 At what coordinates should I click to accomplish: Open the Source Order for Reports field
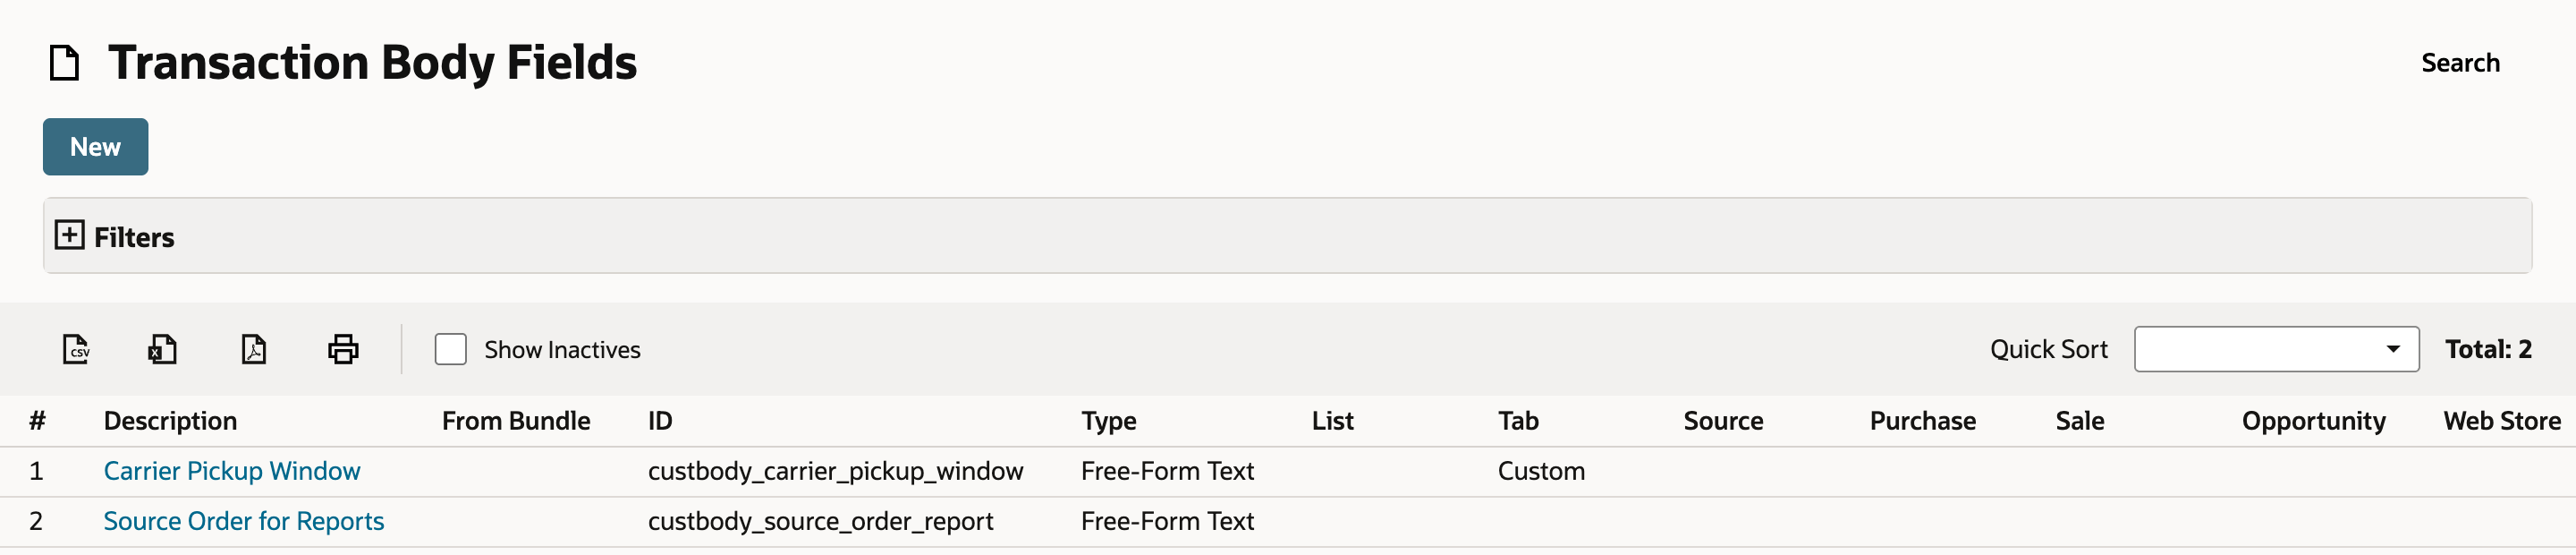[243, 521]
